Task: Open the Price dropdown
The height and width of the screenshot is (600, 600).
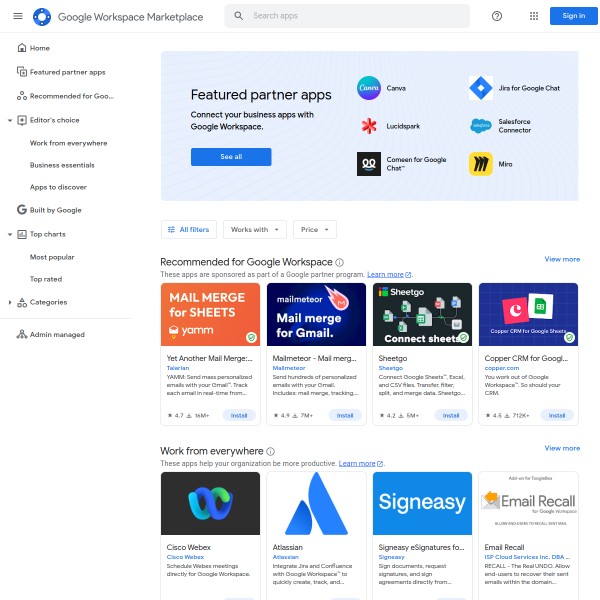Action: click(x=315, y=230)
